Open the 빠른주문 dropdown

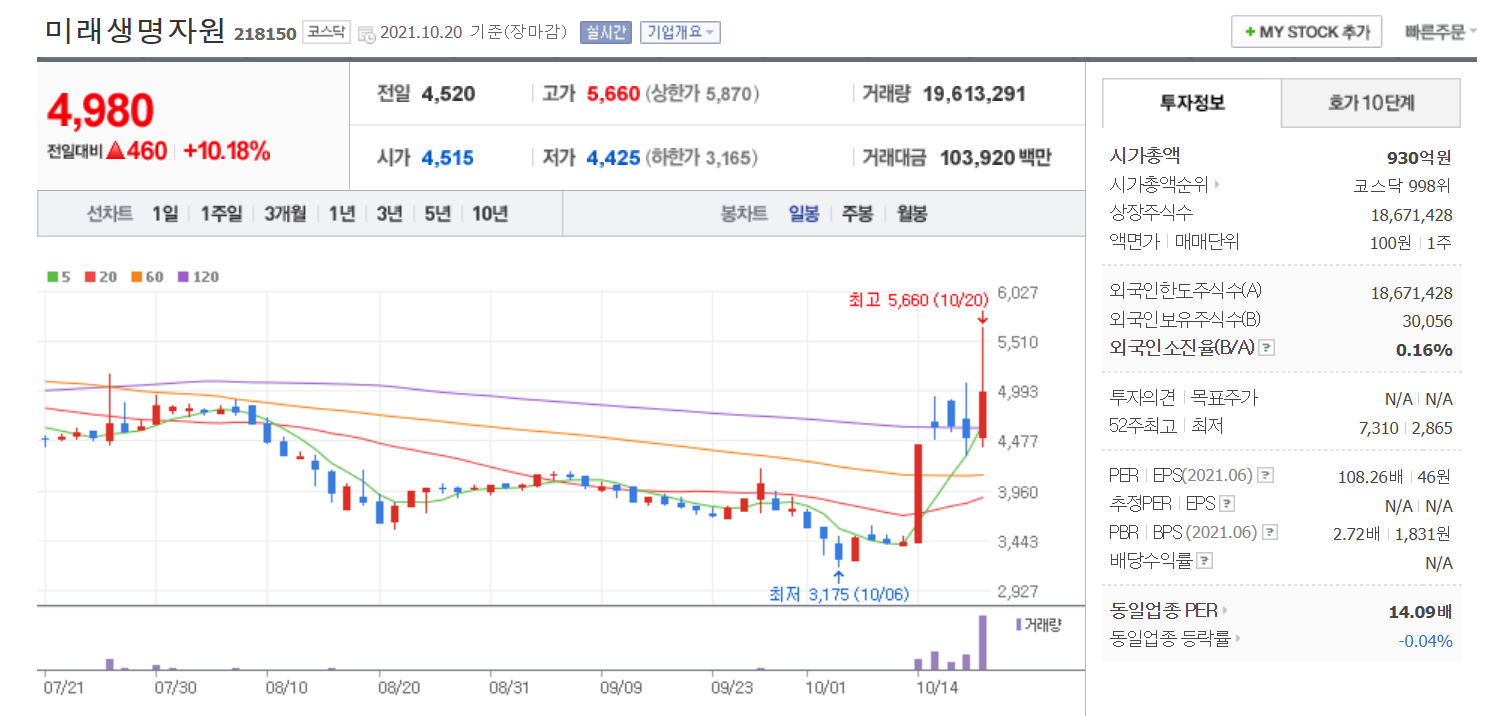tap(1440, 32)
